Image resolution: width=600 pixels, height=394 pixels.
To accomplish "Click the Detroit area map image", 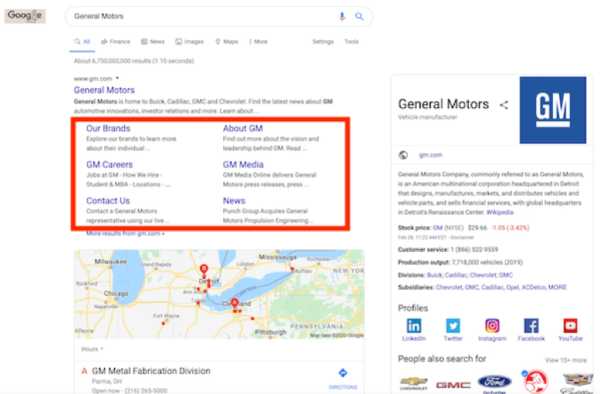I will (x=219, y=294).
